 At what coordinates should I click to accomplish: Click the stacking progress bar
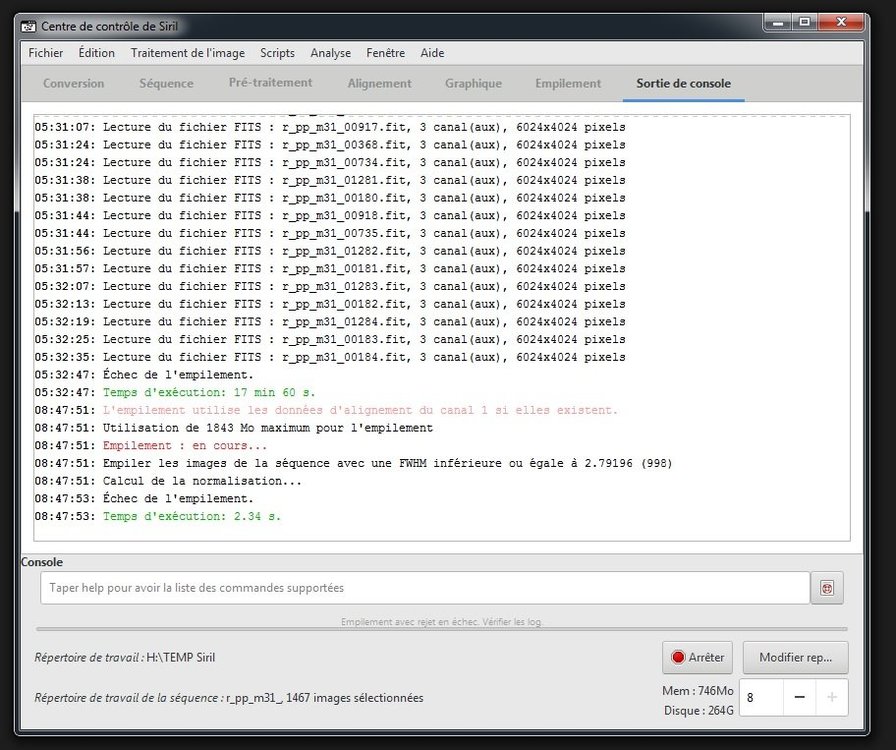pos(441,629)
